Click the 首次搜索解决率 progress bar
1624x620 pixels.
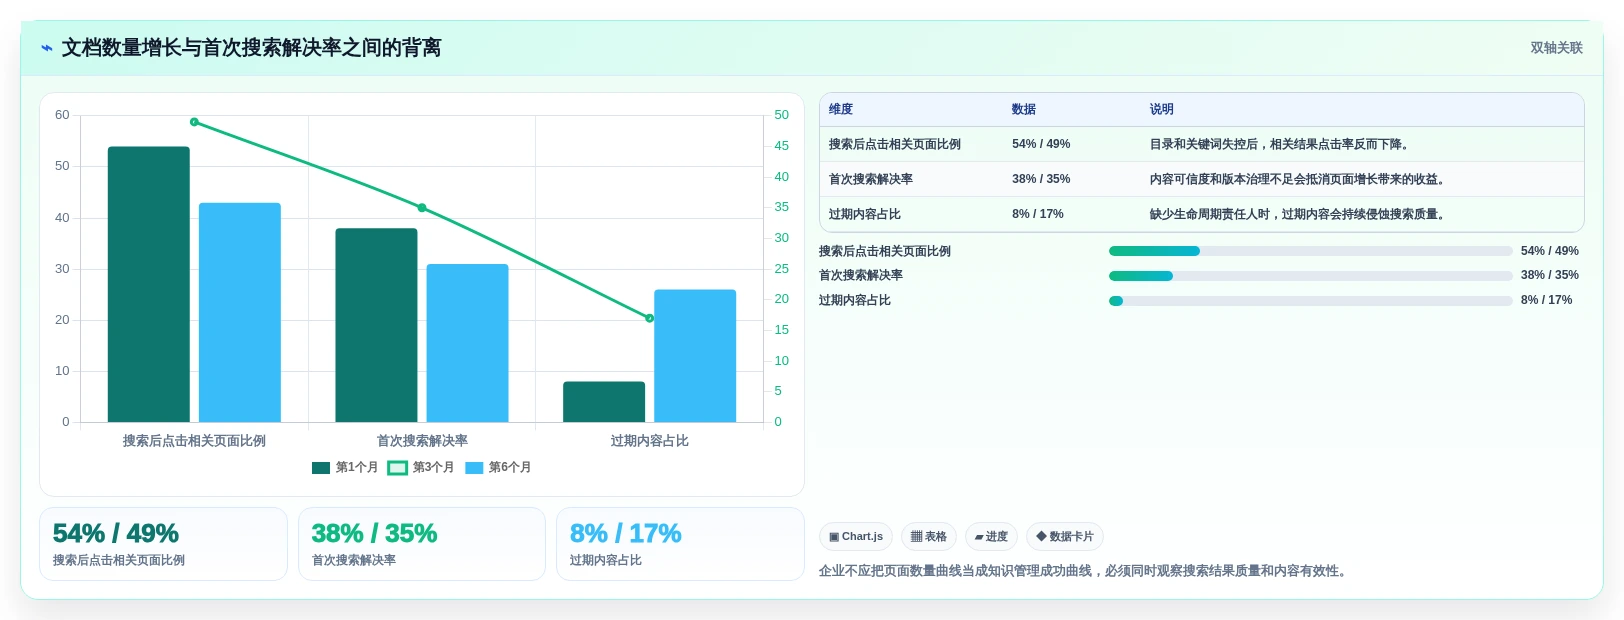point(1310,276)
